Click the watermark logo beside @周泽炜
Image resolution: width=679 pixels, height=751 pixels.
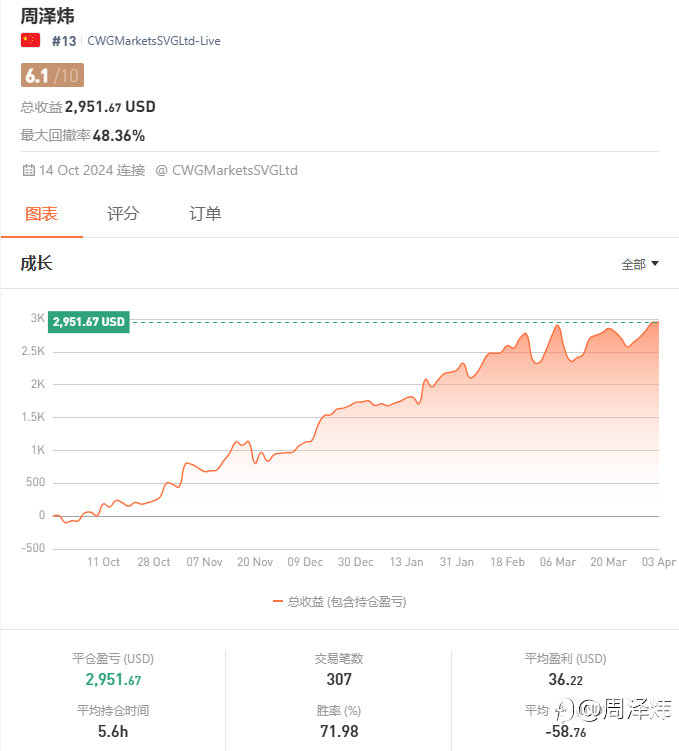tap(567, 710)
